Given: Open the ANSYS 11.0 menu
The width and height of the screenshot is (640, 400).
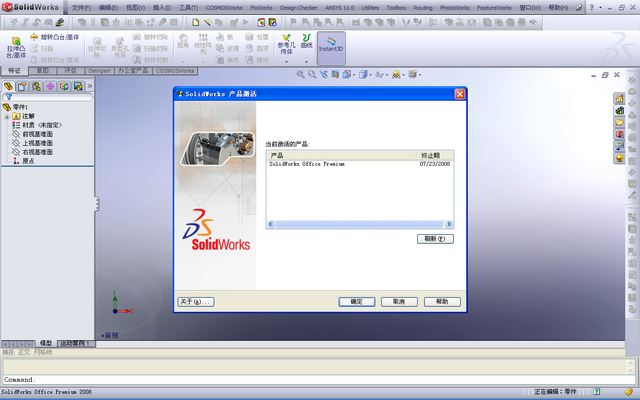Looking at the screenshot, I should [x=340, y=8].
